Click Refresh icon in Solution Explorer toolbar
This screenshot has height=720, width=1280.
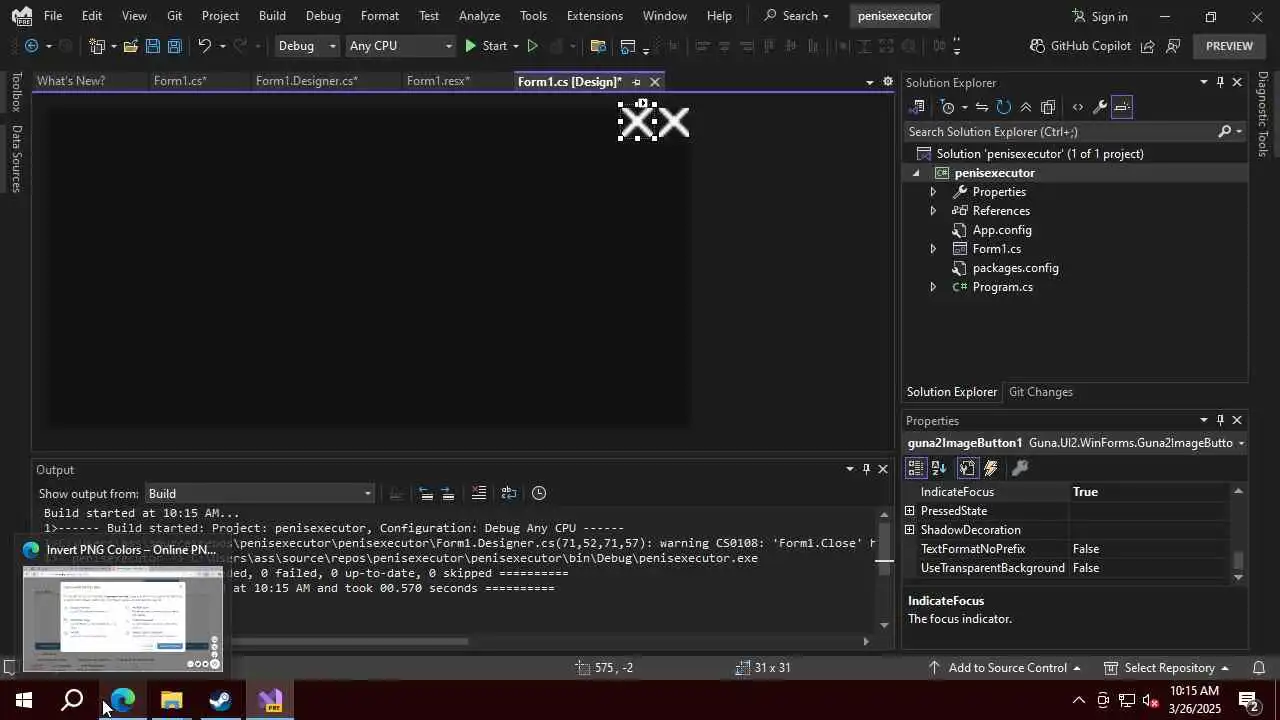pyautogui.click(x=1003, y=107)
